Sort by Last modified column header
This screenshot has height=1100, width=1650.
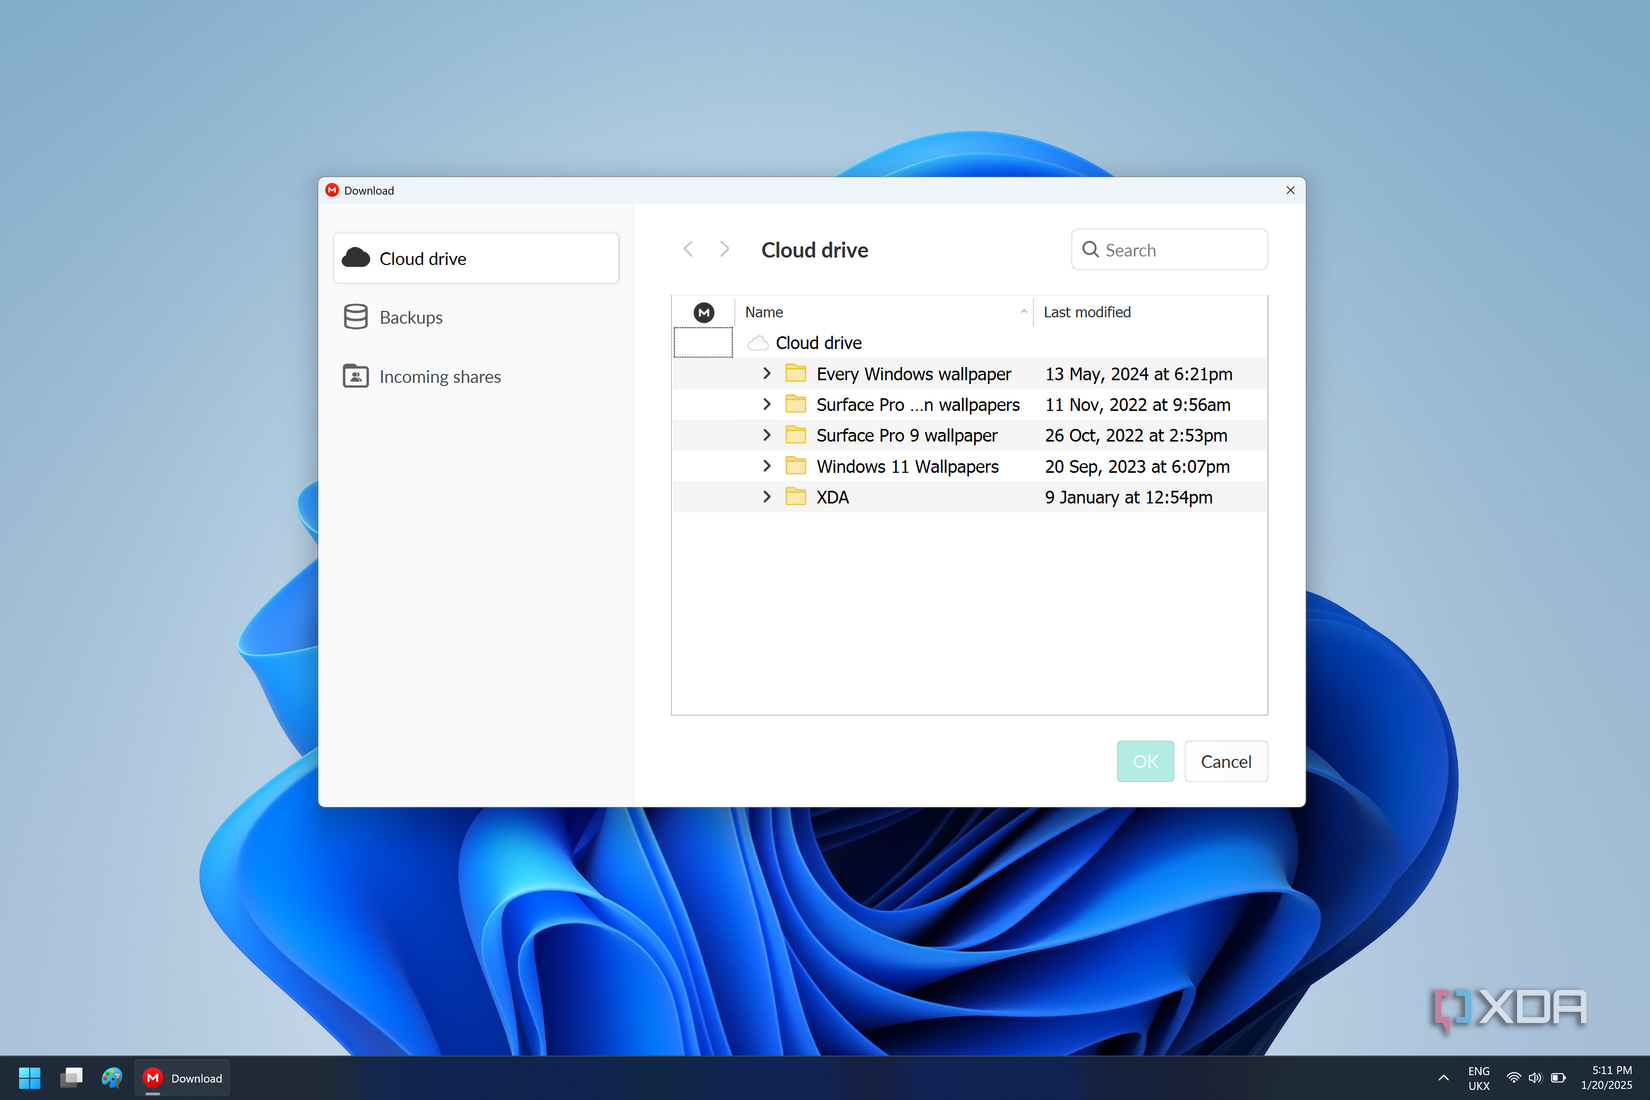click(x=1150, y=312)
